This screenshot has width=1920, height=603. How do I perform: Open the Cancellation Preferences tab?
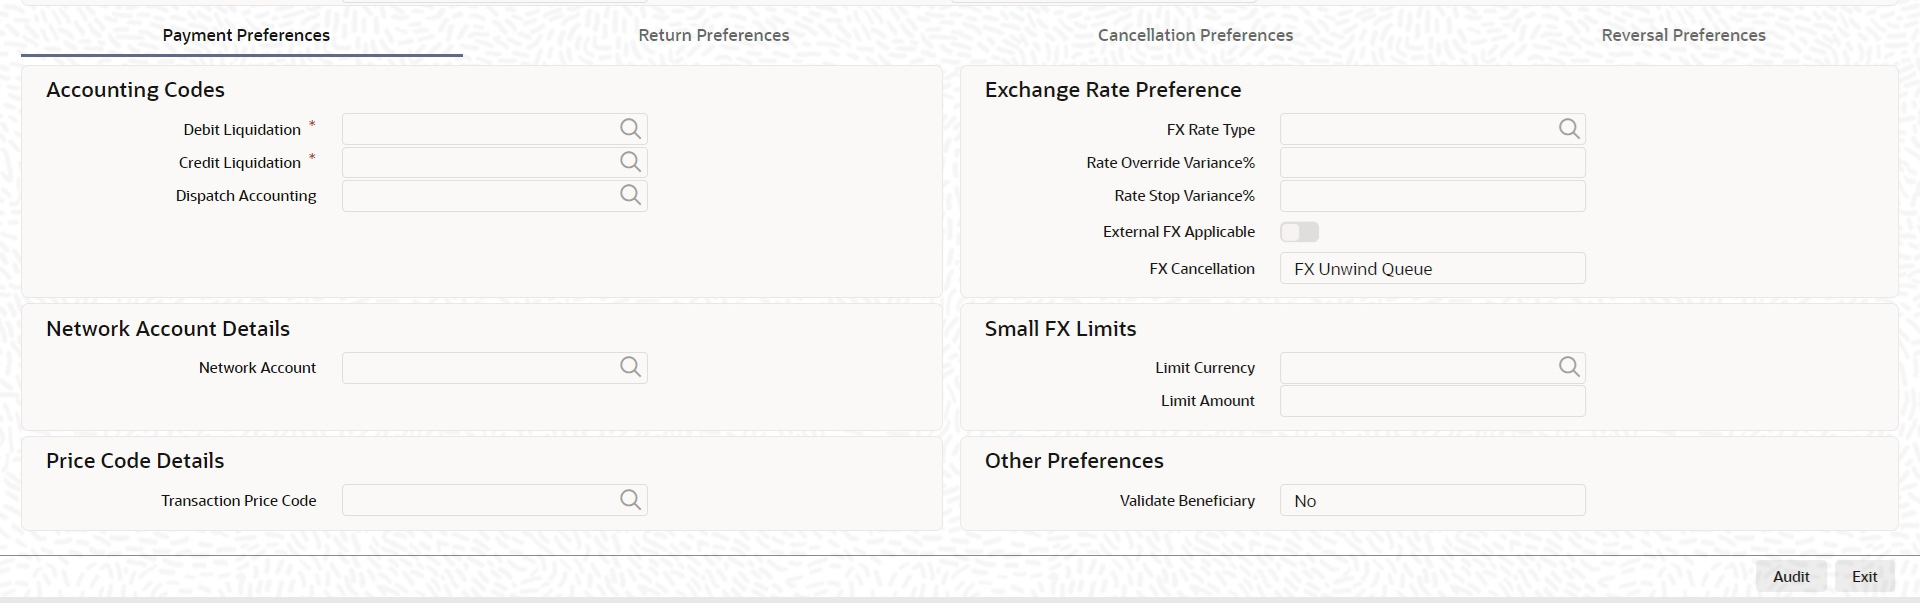(1195, 35)
